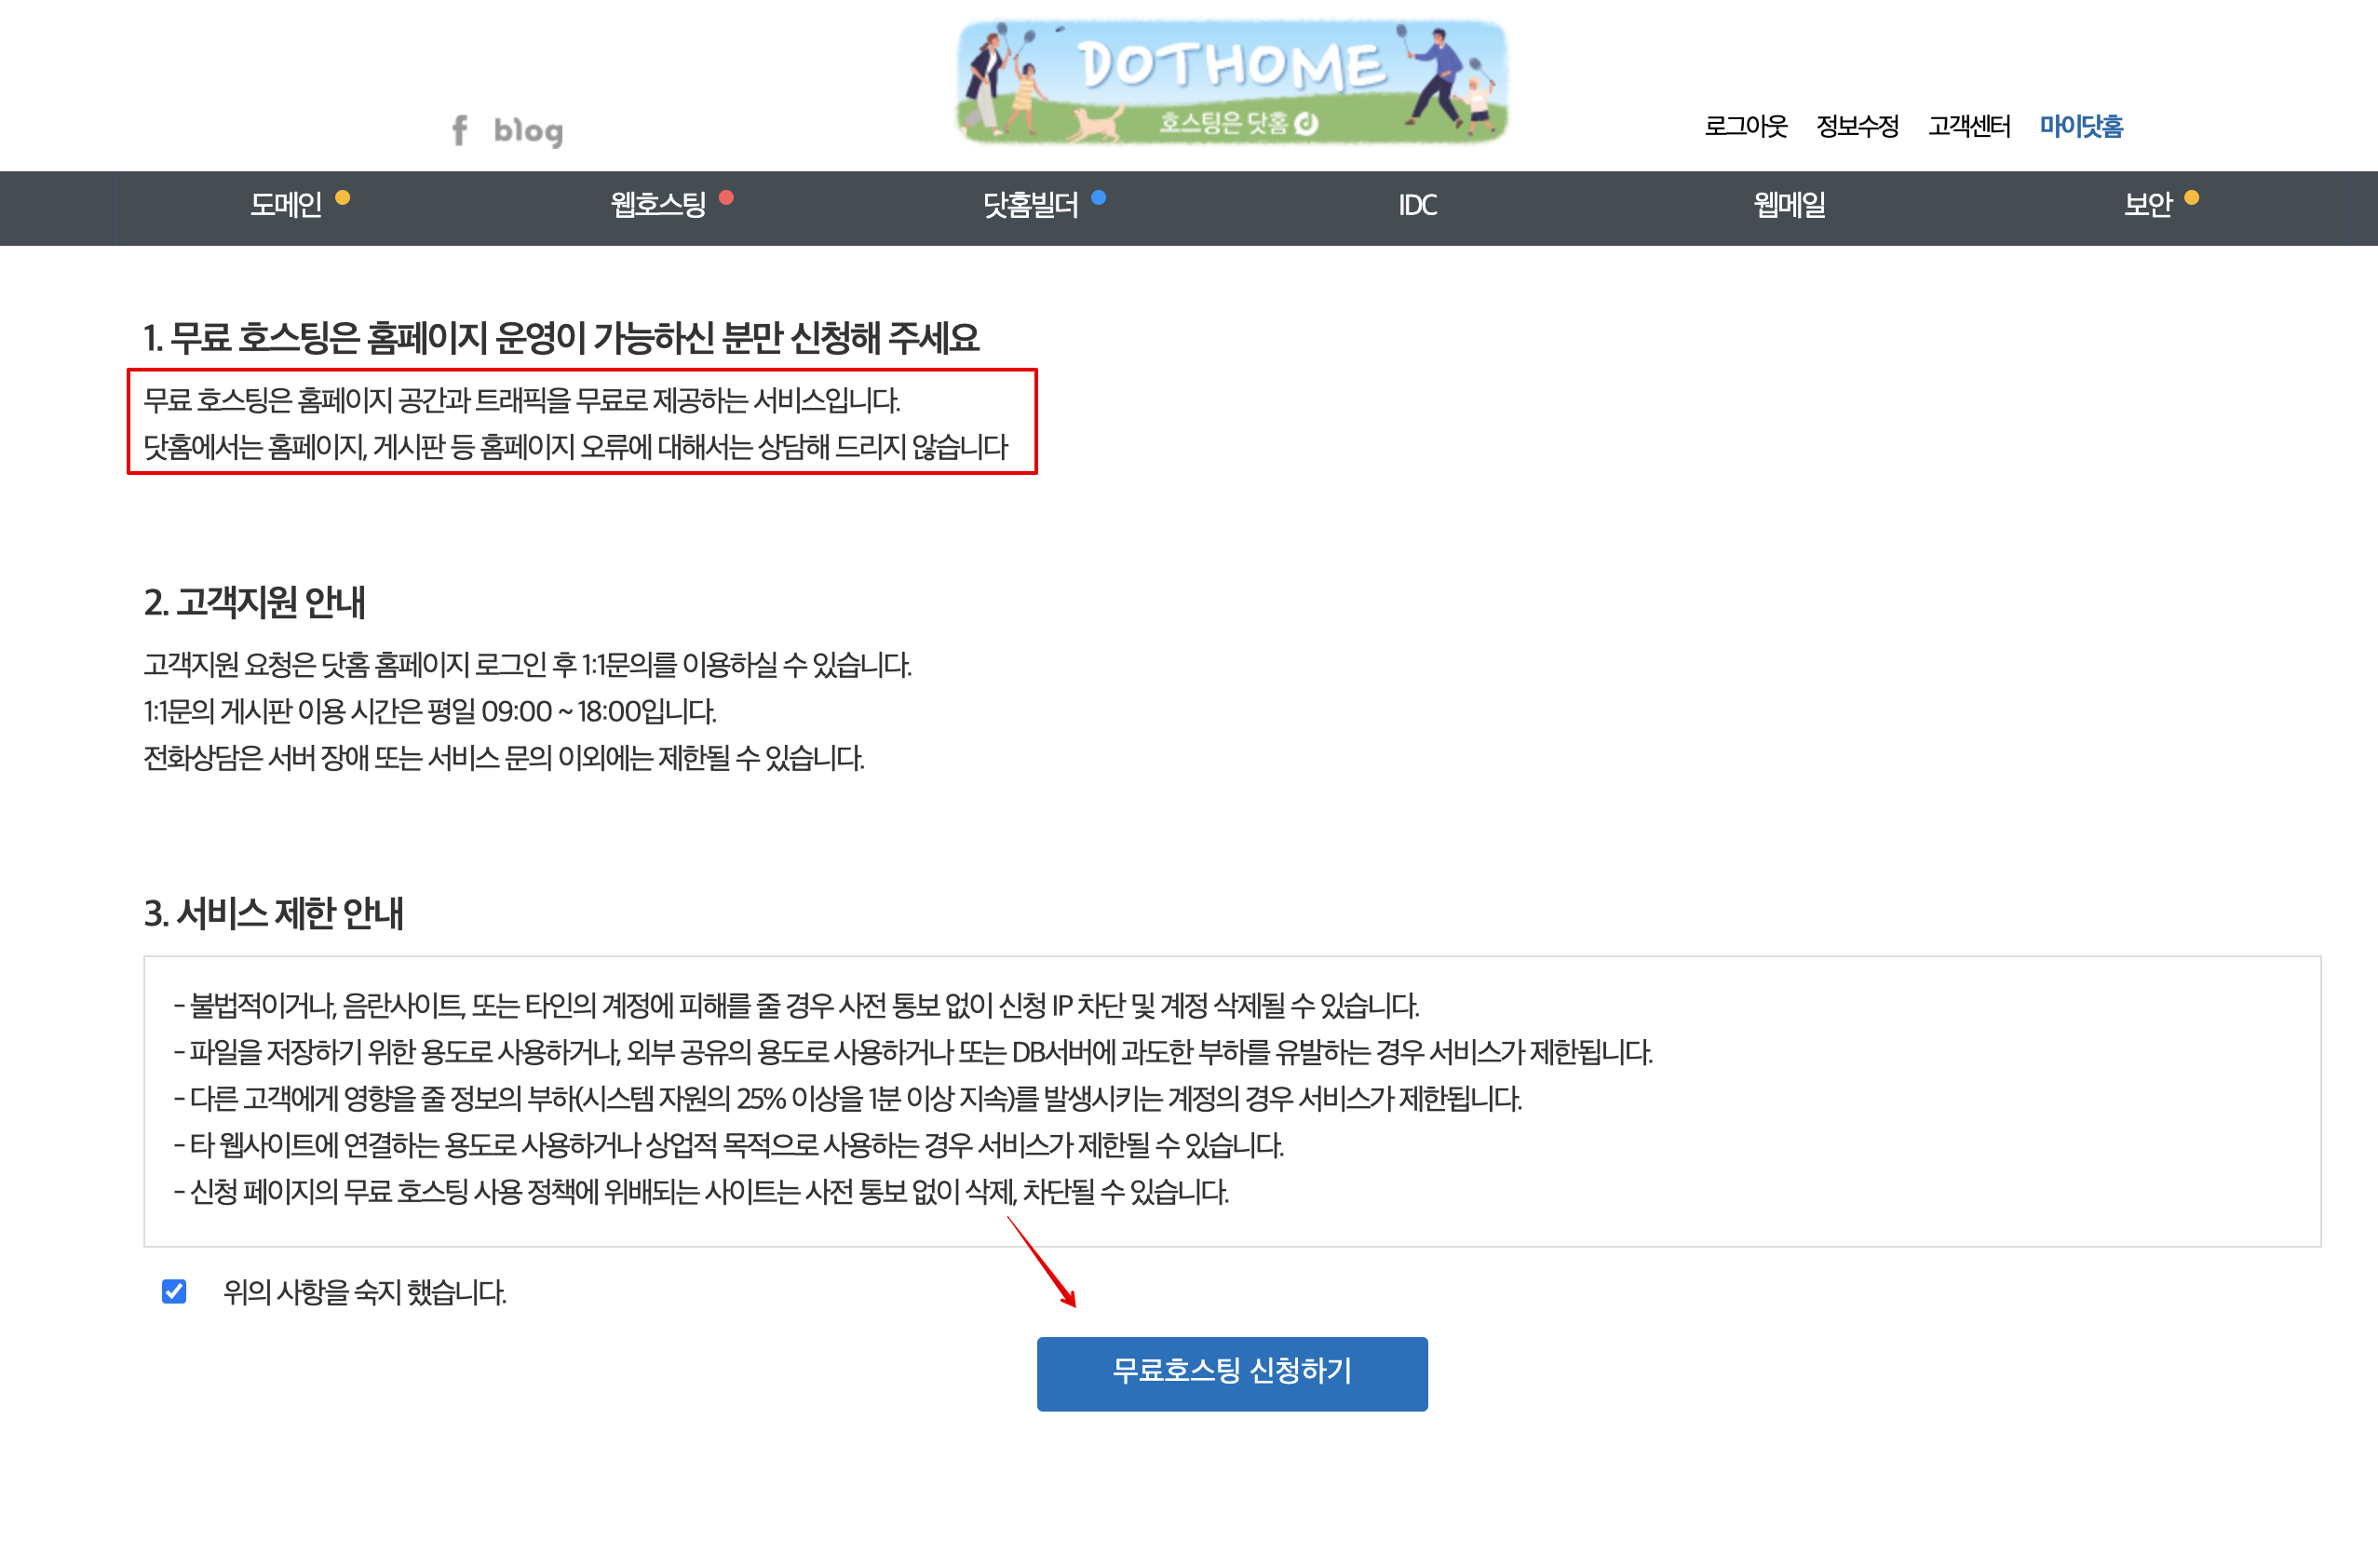Open the Facebook icon link
Screen dimensions: 2378x1568
pyautogui.click(x=459, y=130)
